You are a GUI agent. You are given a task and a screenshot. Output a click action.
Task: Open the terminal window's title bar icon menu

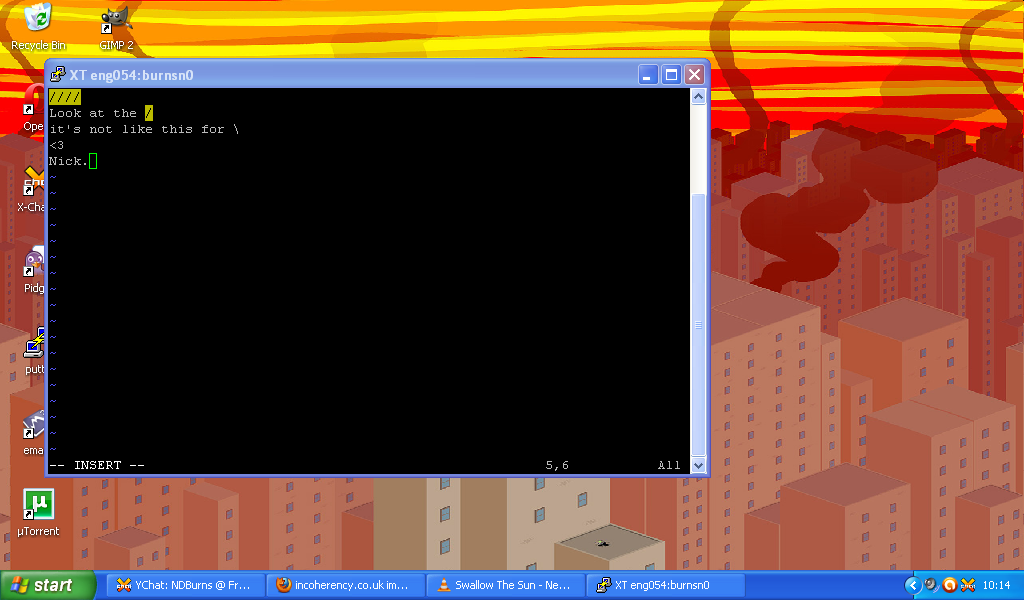(x=58, y=75)
